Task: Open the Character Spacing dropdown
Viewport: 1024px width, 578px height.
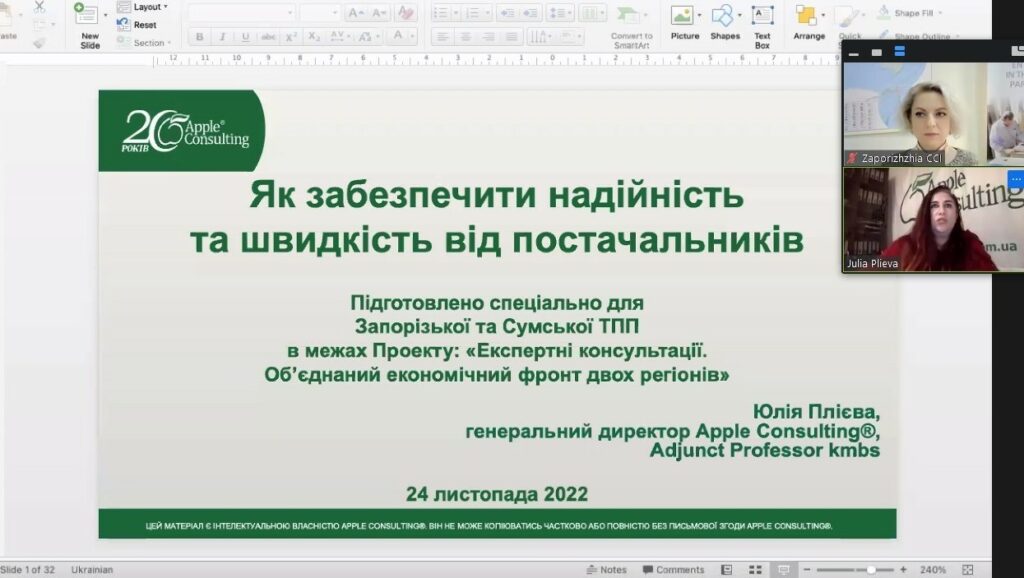Action: point(339,37)
